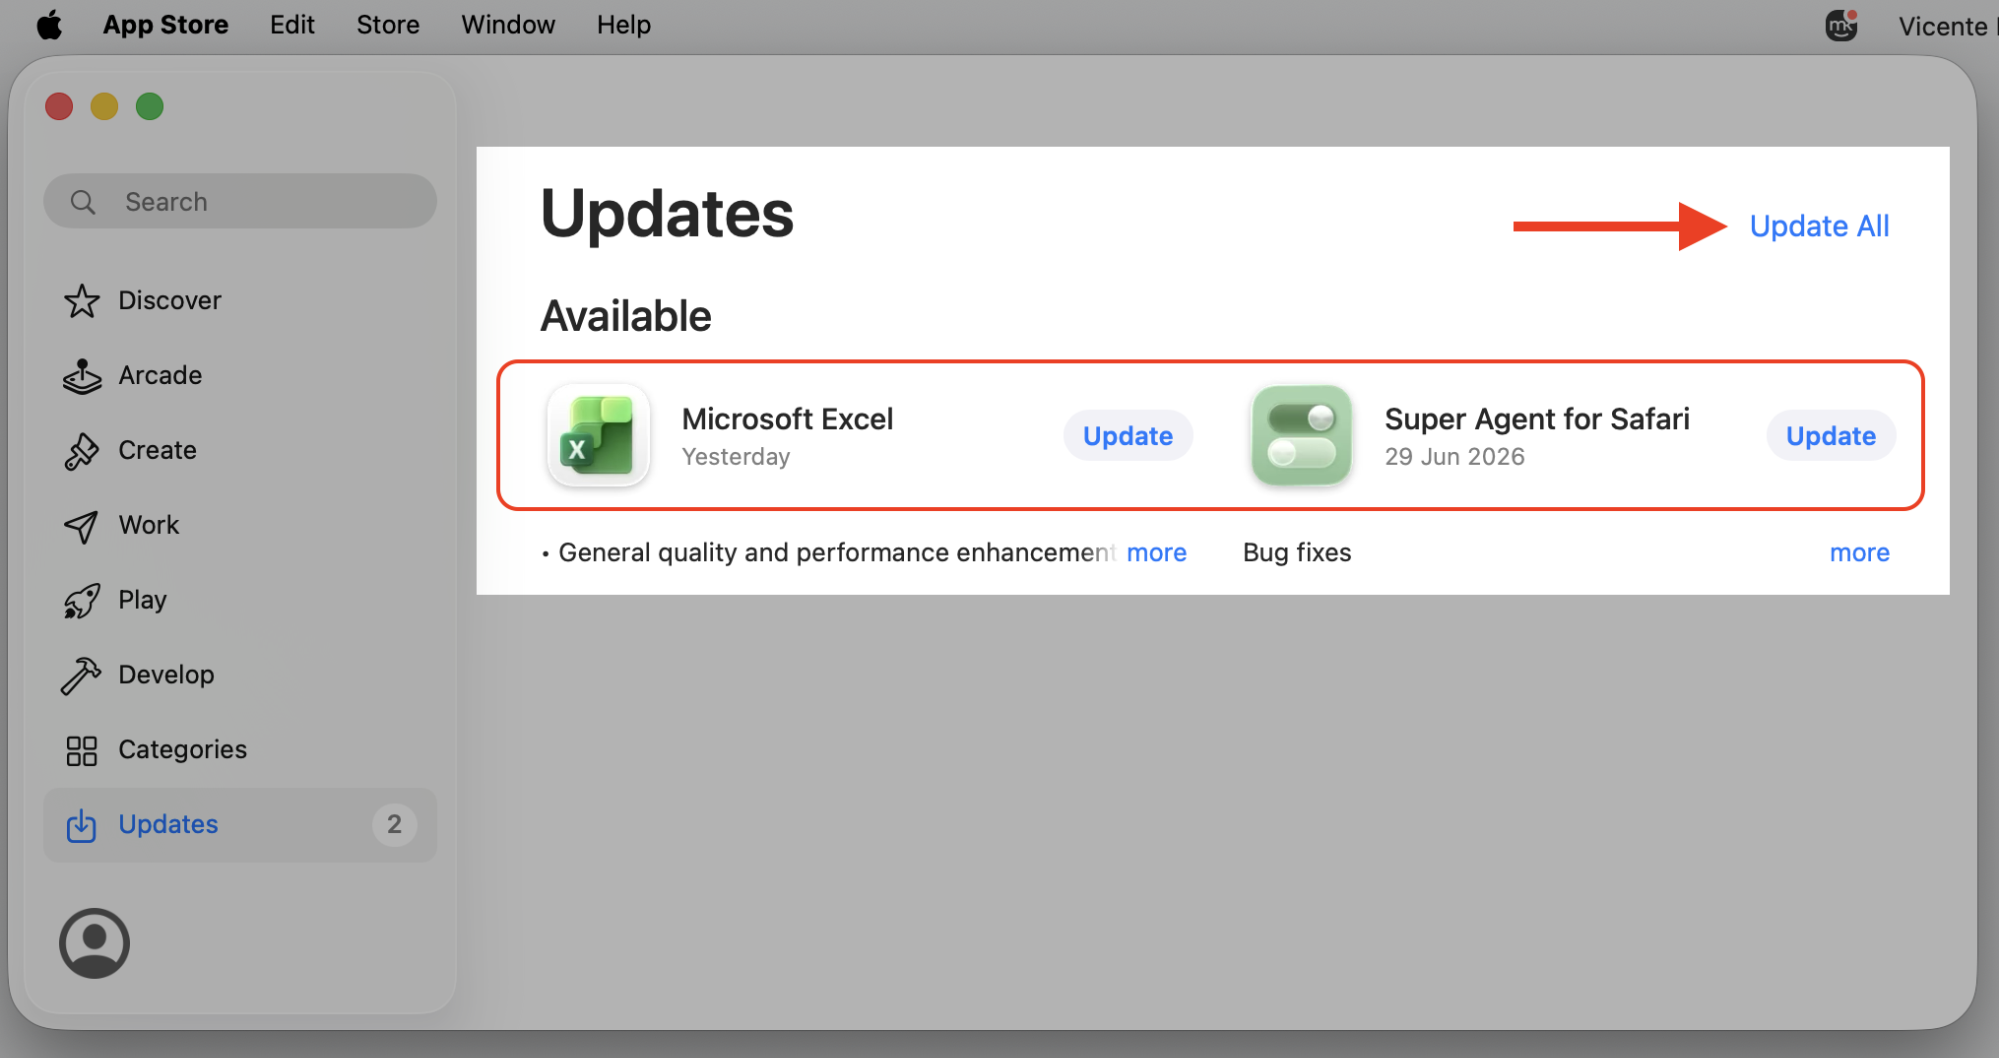This screenshot has width=1999, height=1058.
Task: Click the Updates page heading
Action: [667, 214]
